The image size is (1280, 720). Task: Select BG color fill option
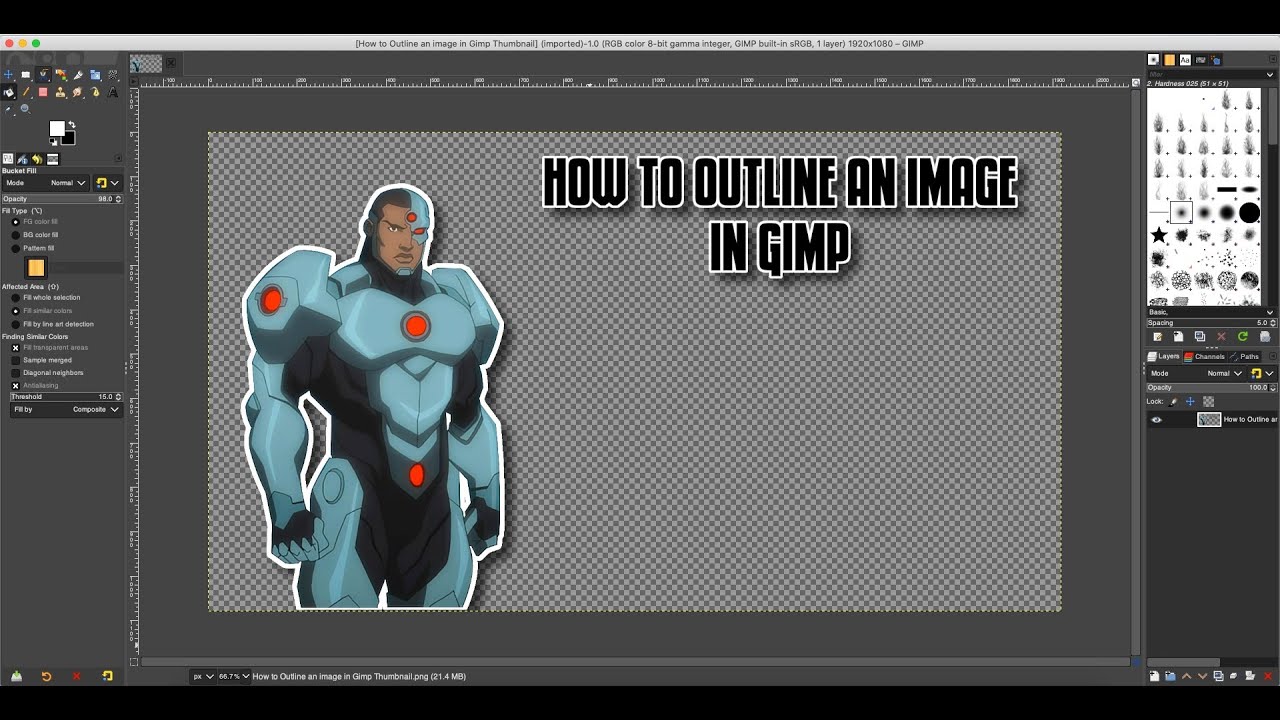point(15,235)
